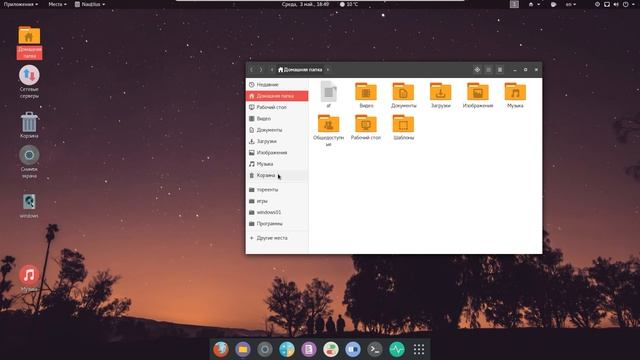The image size is (640, 360).
Task: Open the grey circle app in dock
Action: pos(265,349)
